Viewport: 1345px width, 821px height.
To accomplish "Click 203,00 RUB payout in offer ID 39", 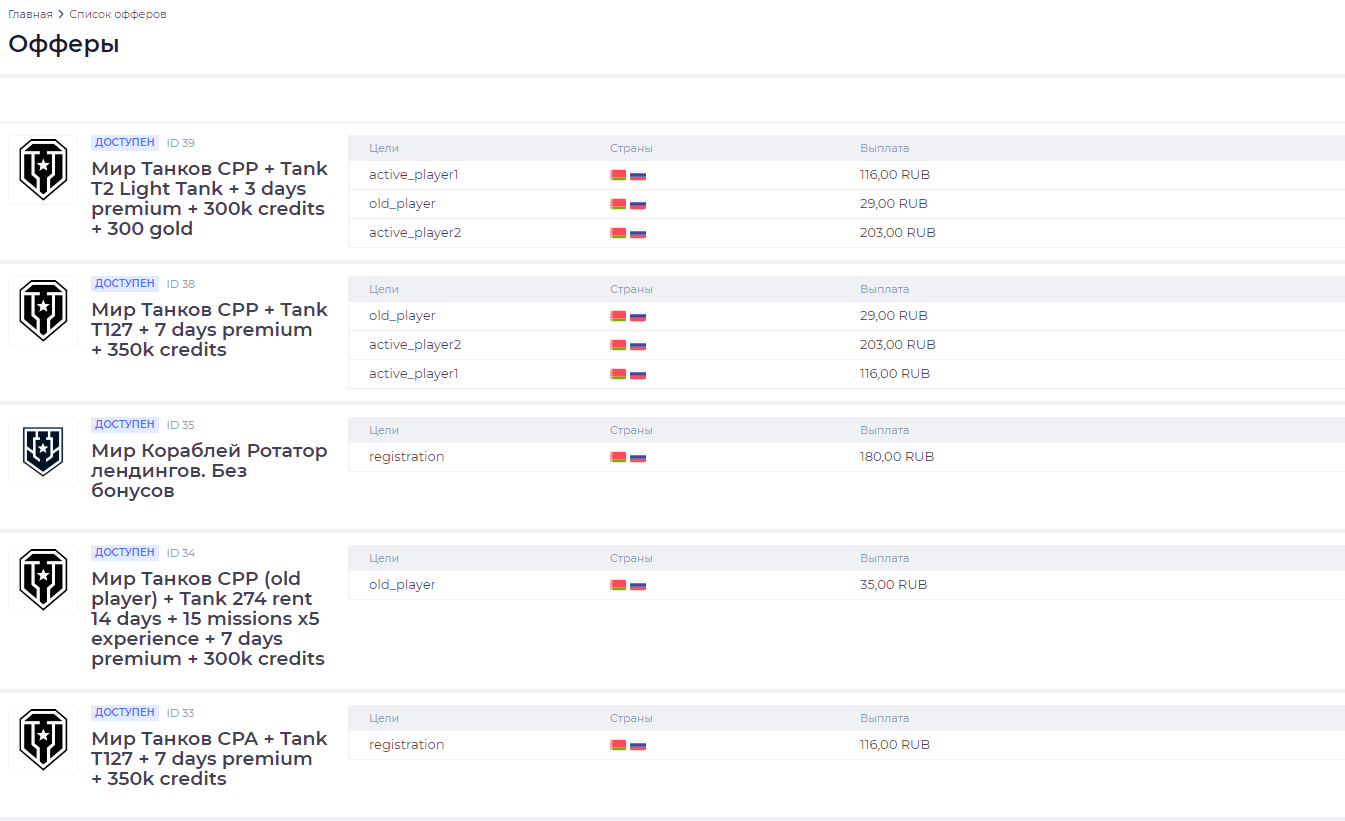I will 898,233.
